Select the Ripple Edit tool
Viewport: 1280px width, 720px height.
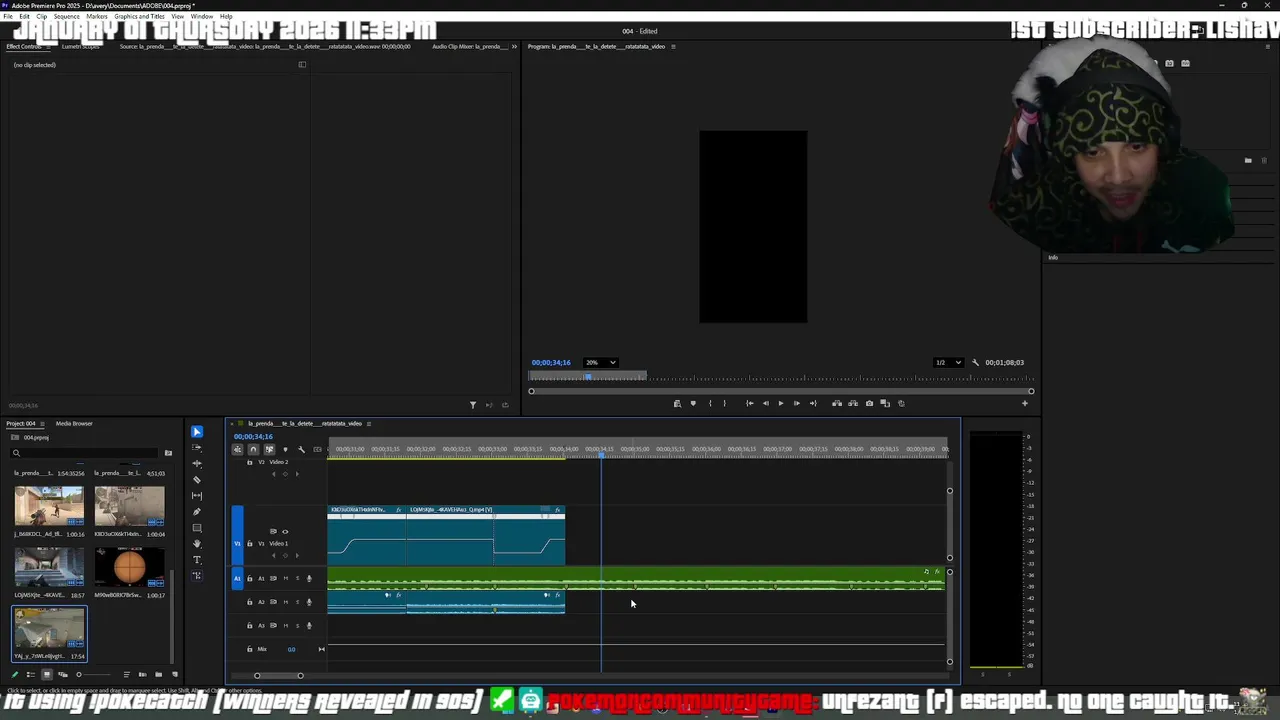196,464
